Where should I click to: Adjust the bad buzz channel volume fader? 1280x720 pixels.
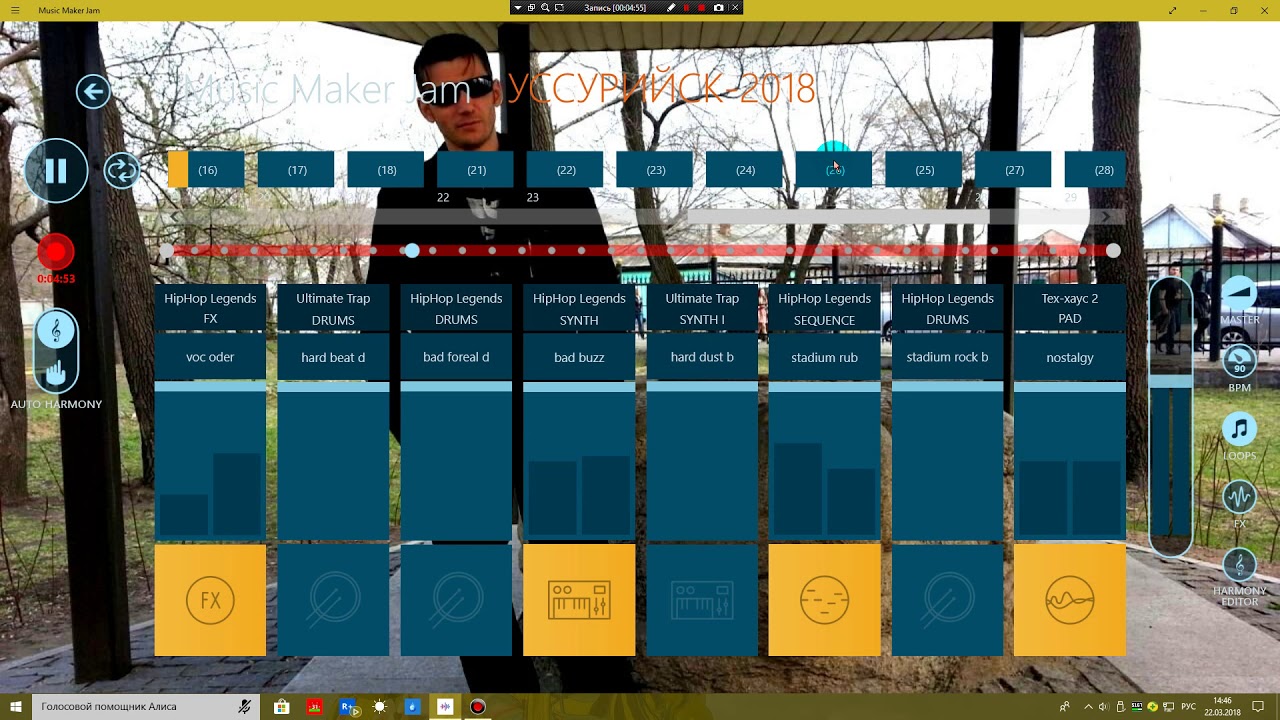[x=579, y=386]
